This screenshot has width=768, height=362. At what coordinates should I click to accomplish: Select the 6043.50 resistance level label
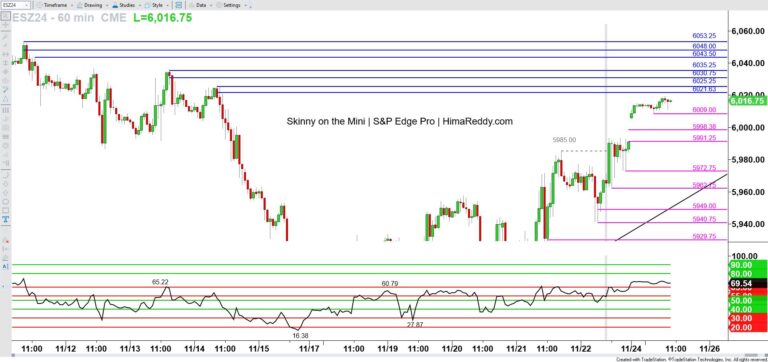[704, 53]
